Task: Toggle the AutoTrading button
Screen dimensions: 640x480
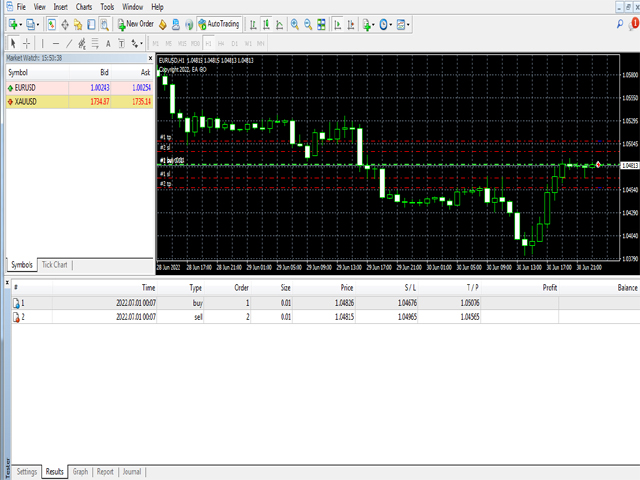Action: coord(219,24)
